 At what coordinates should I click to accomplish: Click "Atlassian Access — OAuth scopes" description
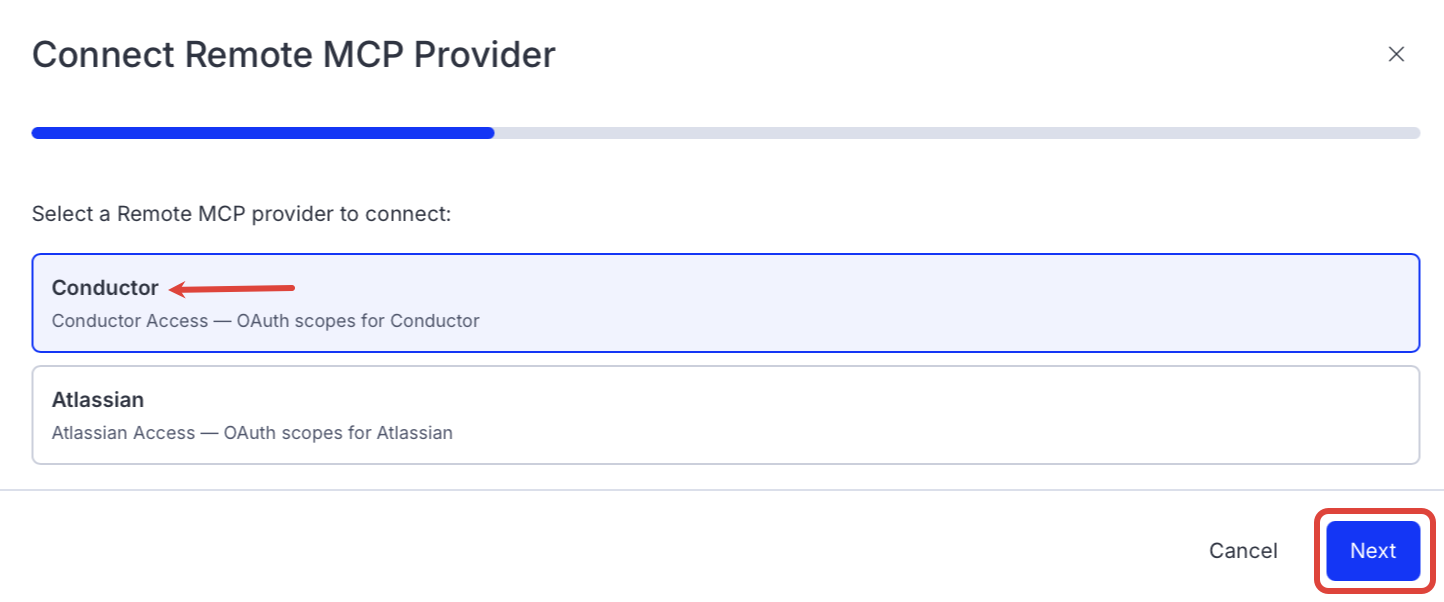(x=252, y=433)
